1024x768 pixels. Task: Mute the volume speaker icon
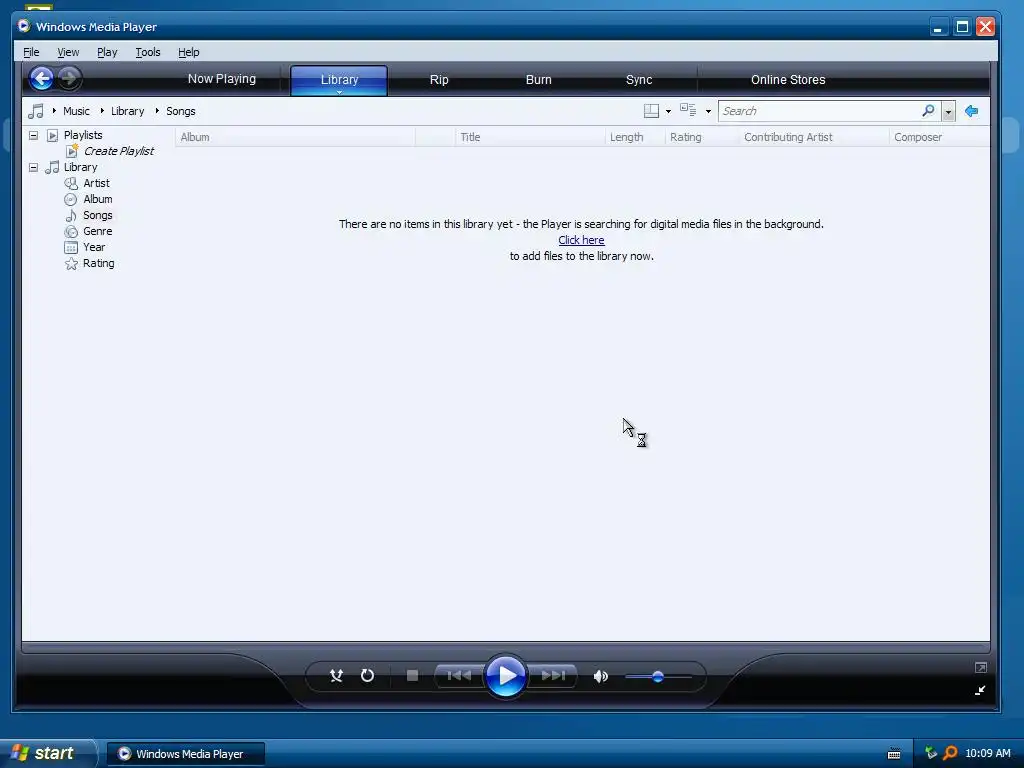click(x=601, y=676)
